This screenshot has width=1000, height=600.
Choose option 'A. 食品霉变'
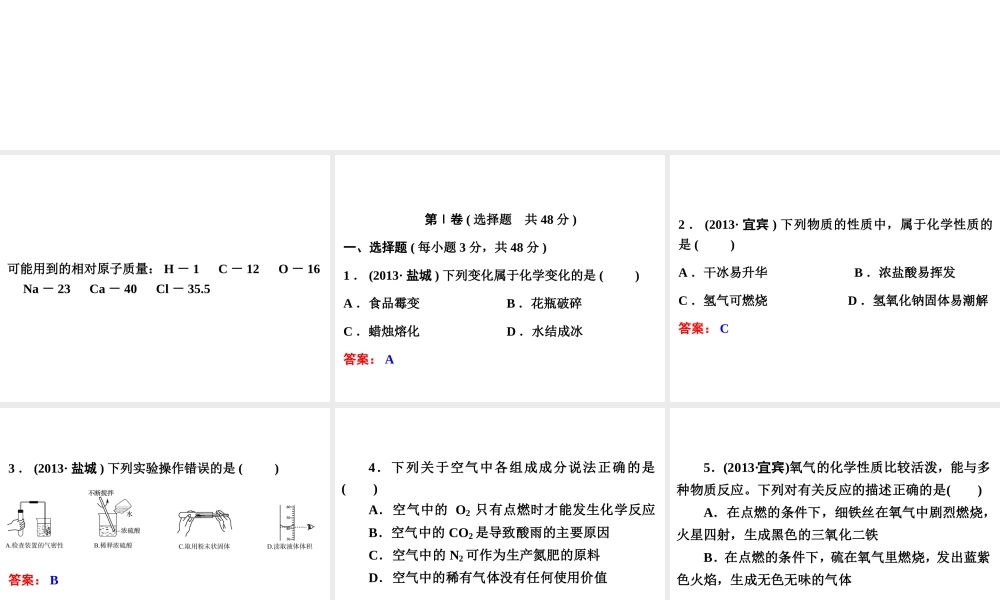pyautogui.click(x=381, y=304)
